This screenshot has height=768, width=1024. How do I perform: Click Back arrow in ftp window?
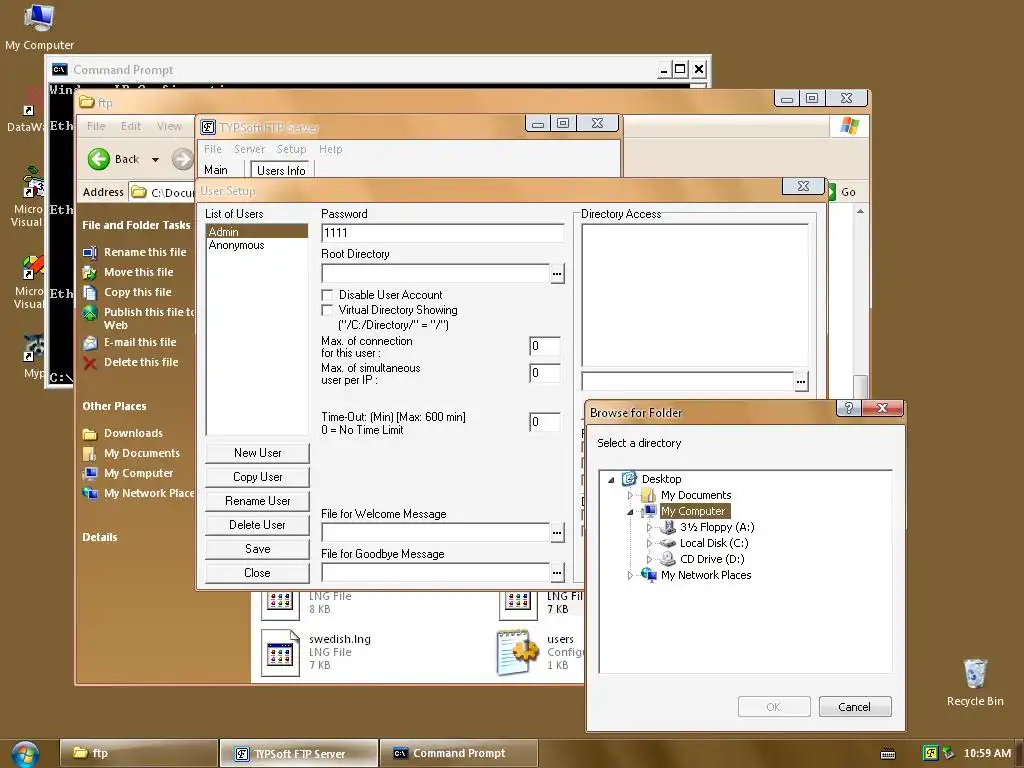pos(99,159)
